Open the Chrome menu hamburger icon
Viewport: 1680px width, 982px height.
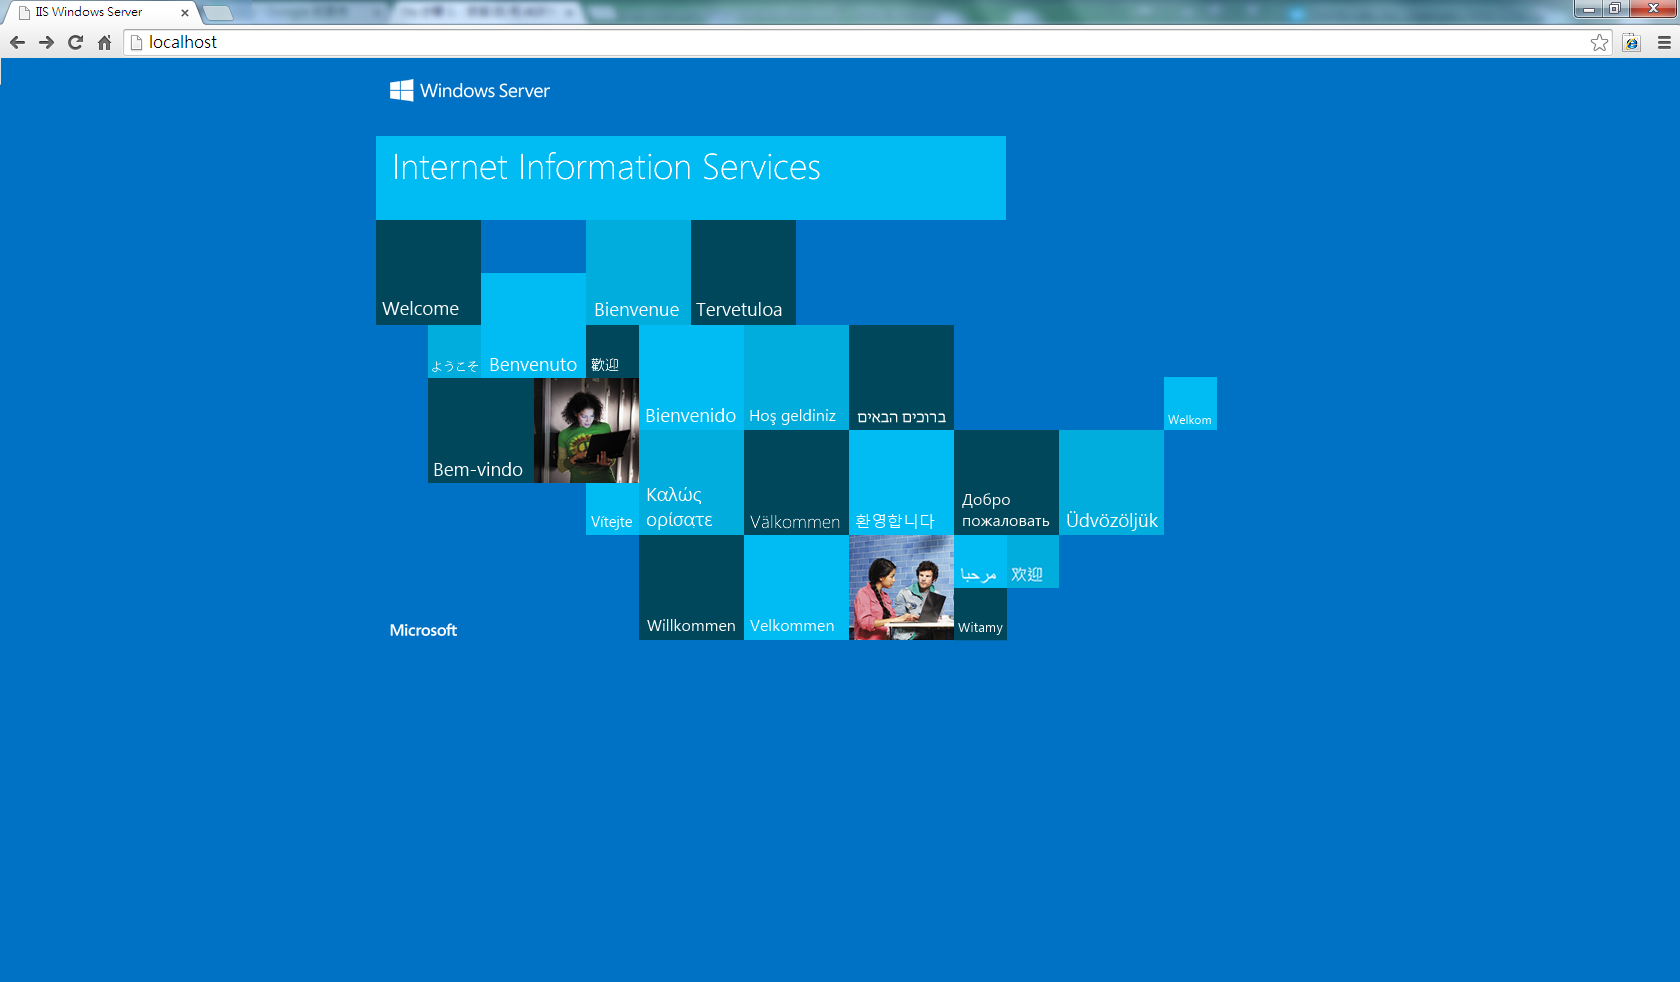click(1664, 42)
